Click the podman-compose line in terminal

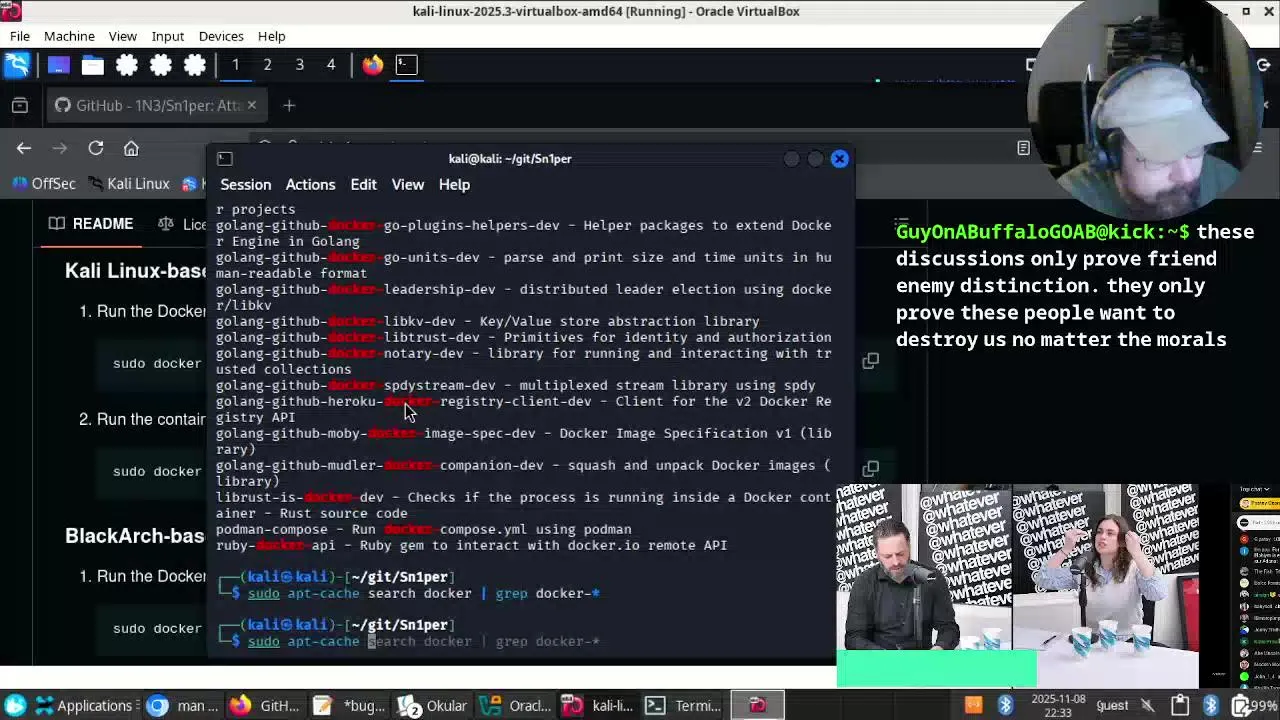(424, 529)
